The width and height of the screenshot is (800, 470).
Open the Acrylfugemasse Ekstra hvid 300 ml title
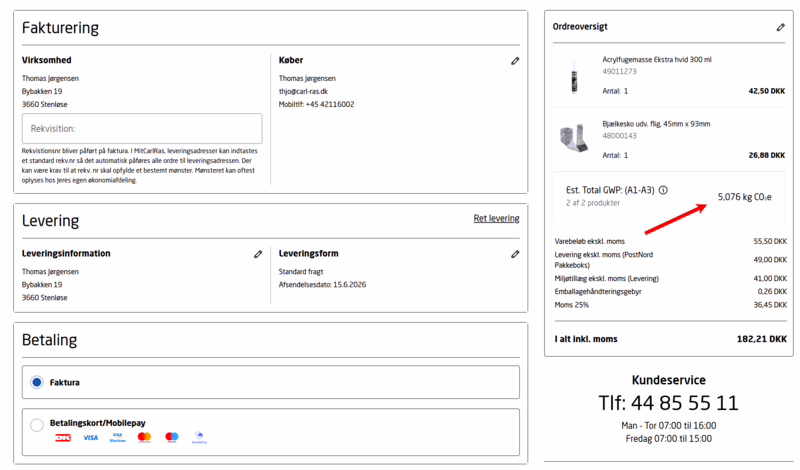click(657, 60)
